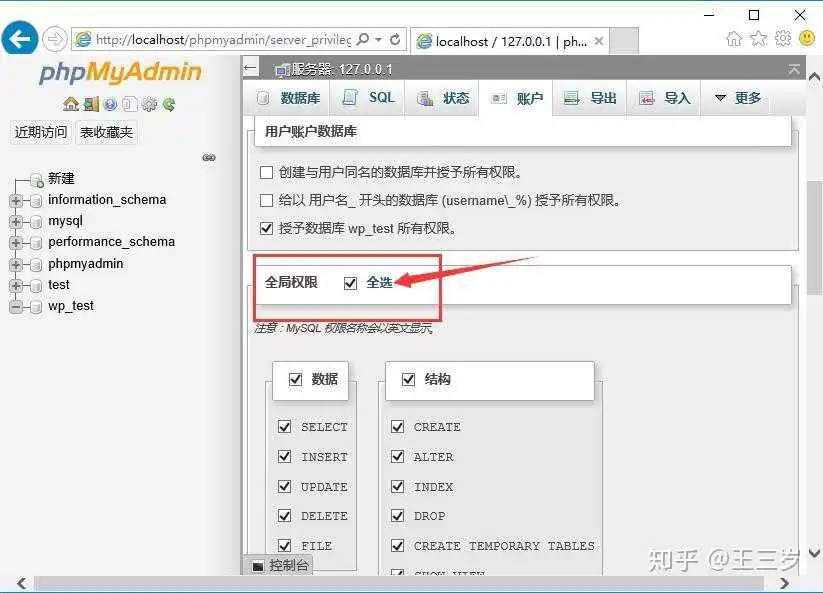
Task: Uncheck the CREATE privilege
Action: pos(398,427)
